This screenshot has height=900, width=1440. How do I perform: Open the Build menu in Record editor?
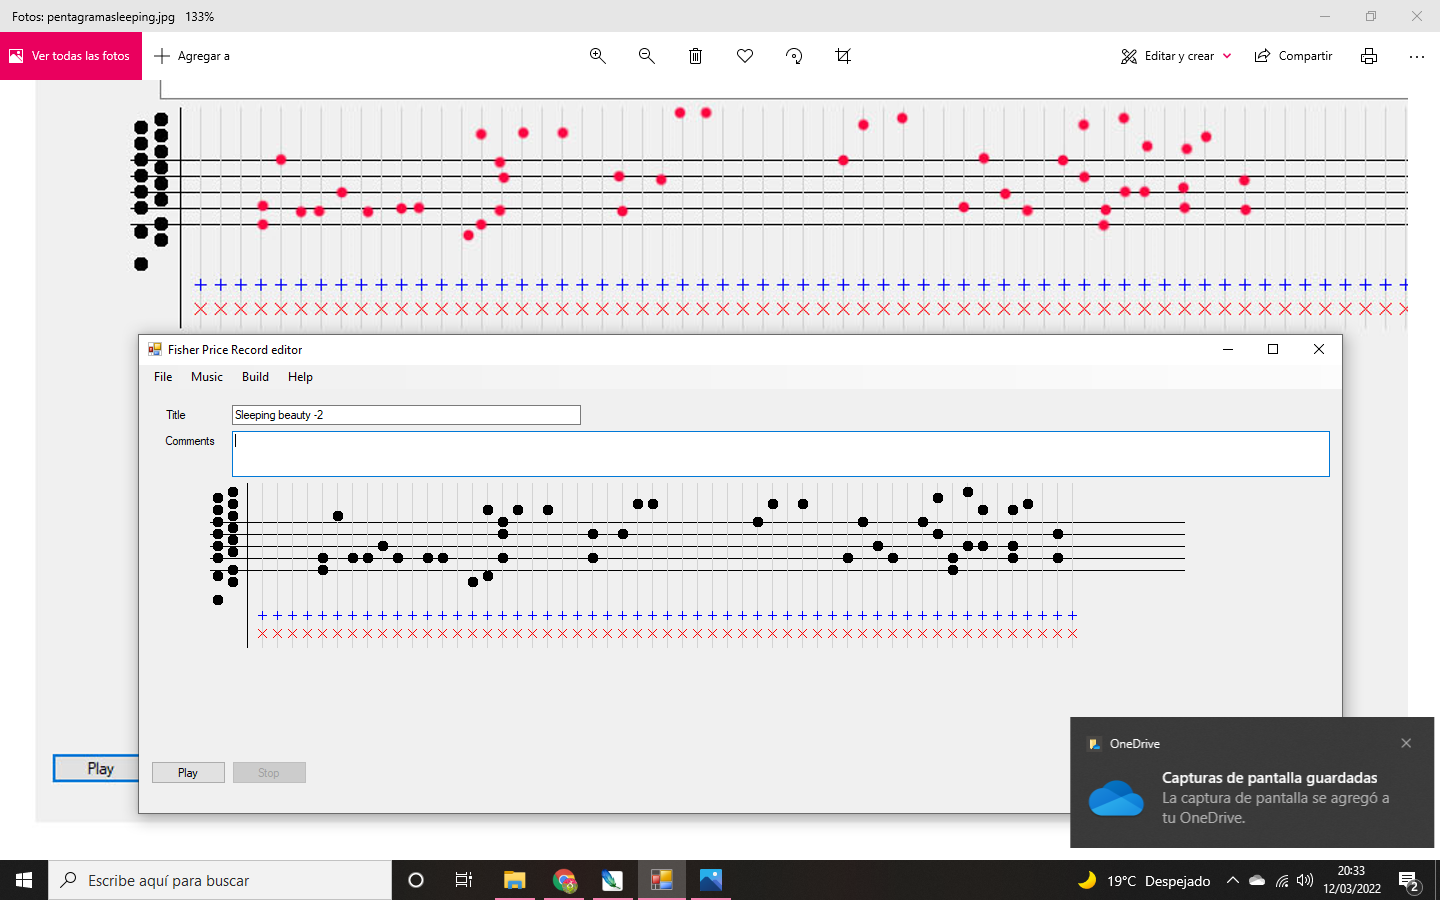(x=255, y=377)
